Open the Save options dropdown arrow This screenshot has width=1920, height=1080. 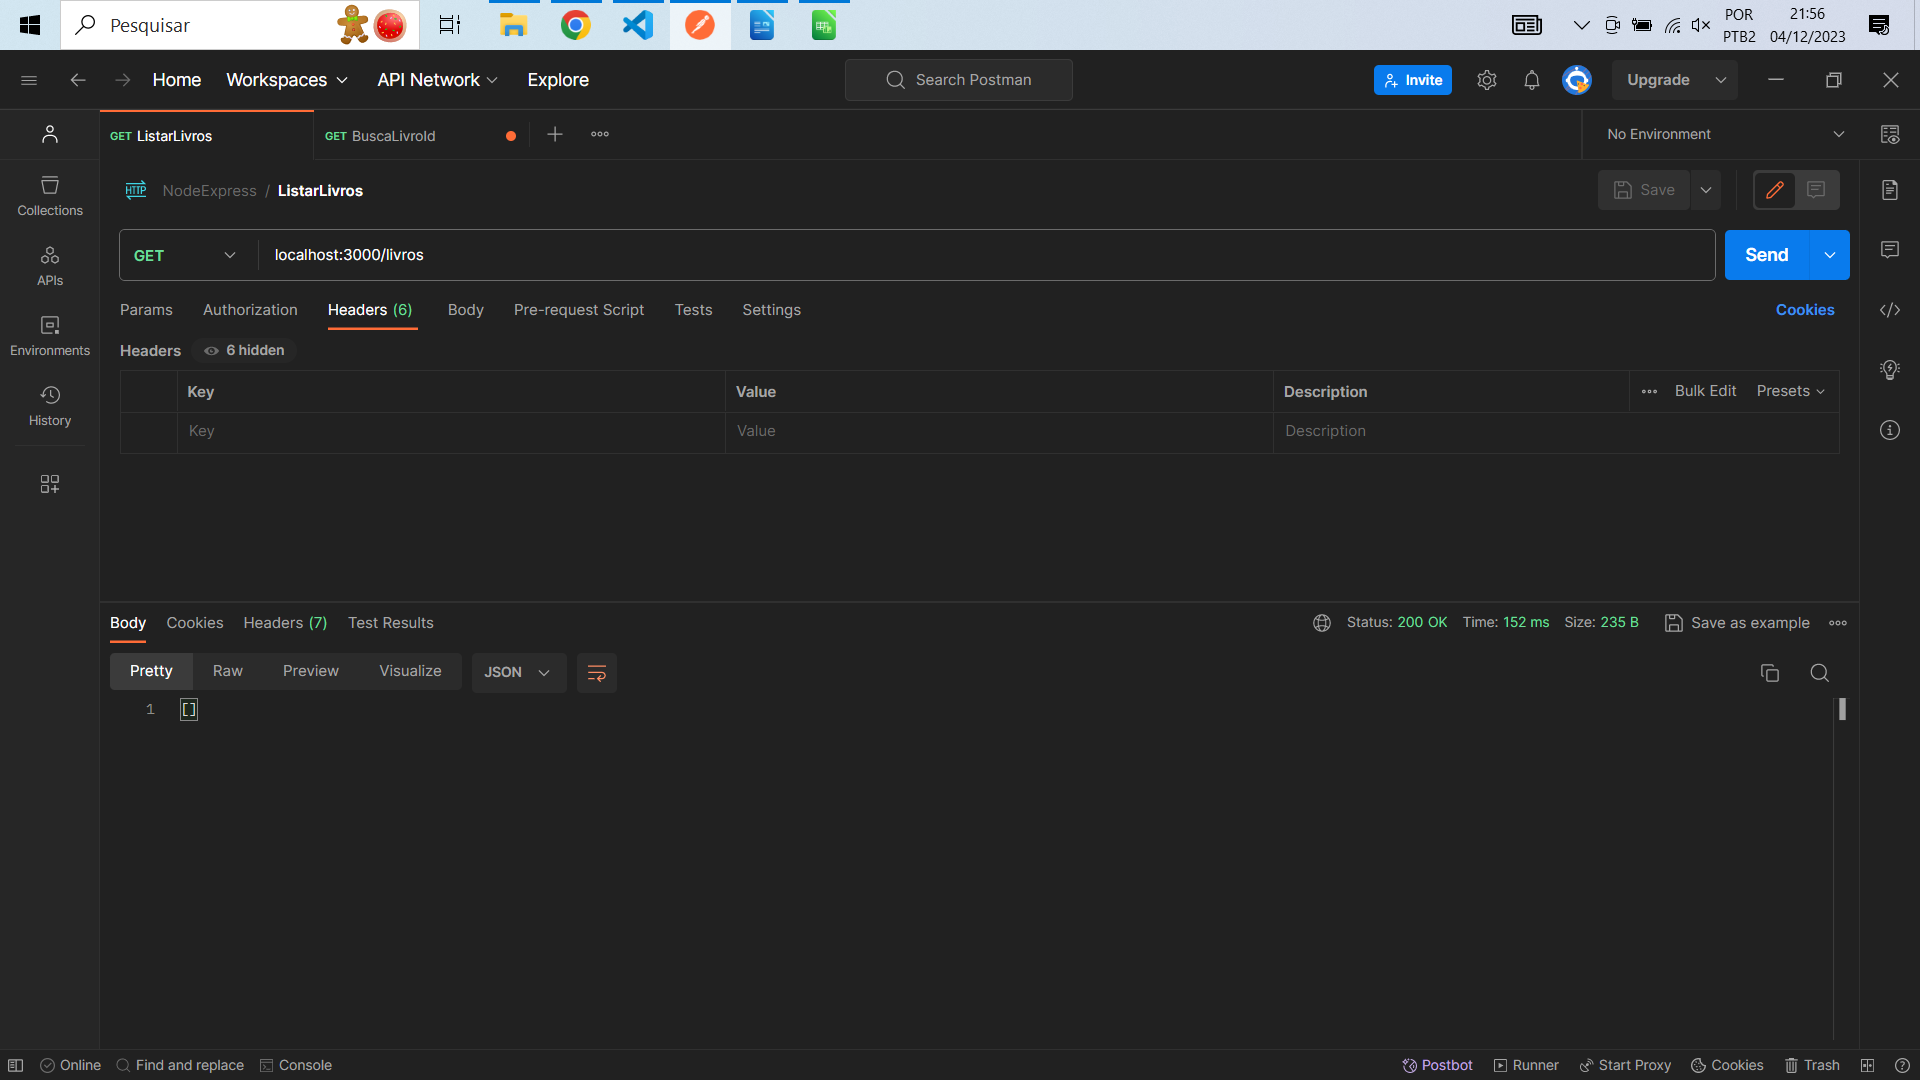pos(1706,190)
